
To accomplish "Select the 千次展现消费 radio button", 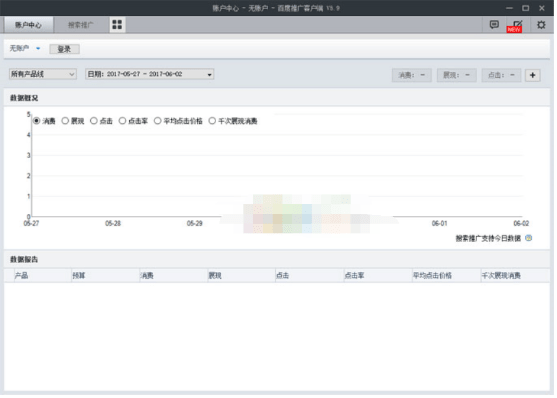I will [x=212, y=121].
